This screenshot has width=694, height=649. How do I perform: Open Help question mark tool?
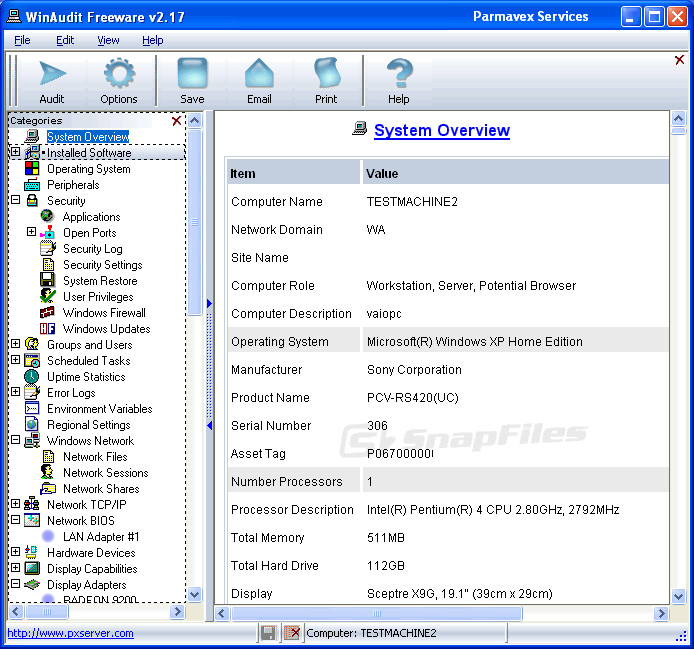coord(399,82)
